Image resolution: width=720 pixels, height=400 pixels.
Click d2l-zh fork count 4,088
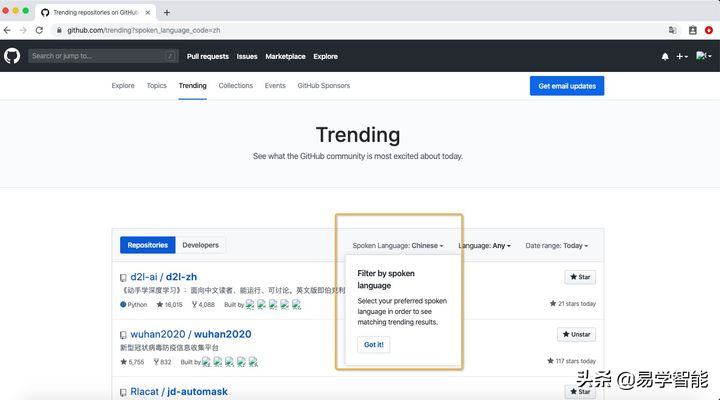pyautogui.click(x=203, y=304)
